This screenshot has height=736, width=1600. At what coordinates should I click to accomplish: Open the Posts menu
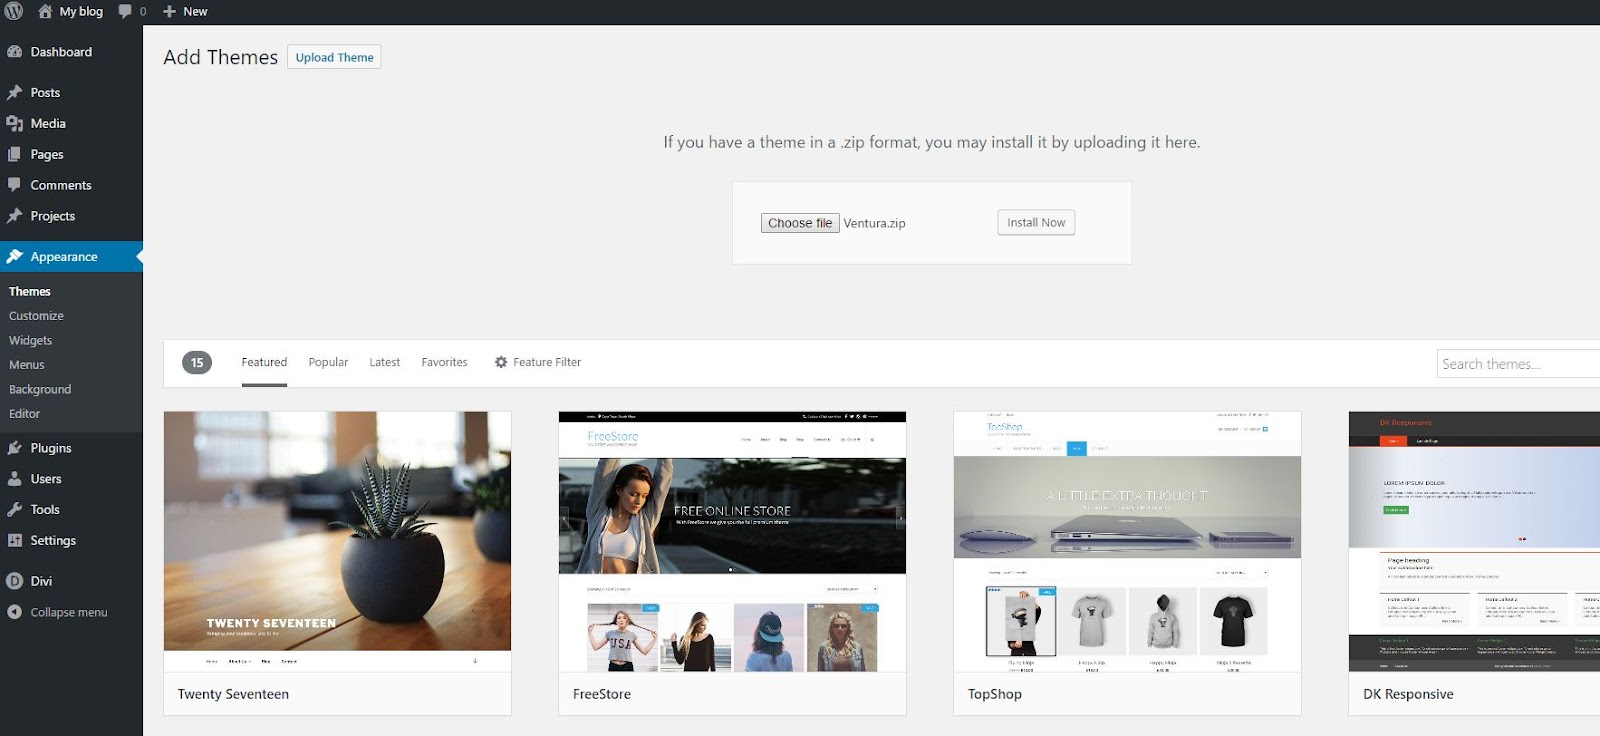point(71,92)
